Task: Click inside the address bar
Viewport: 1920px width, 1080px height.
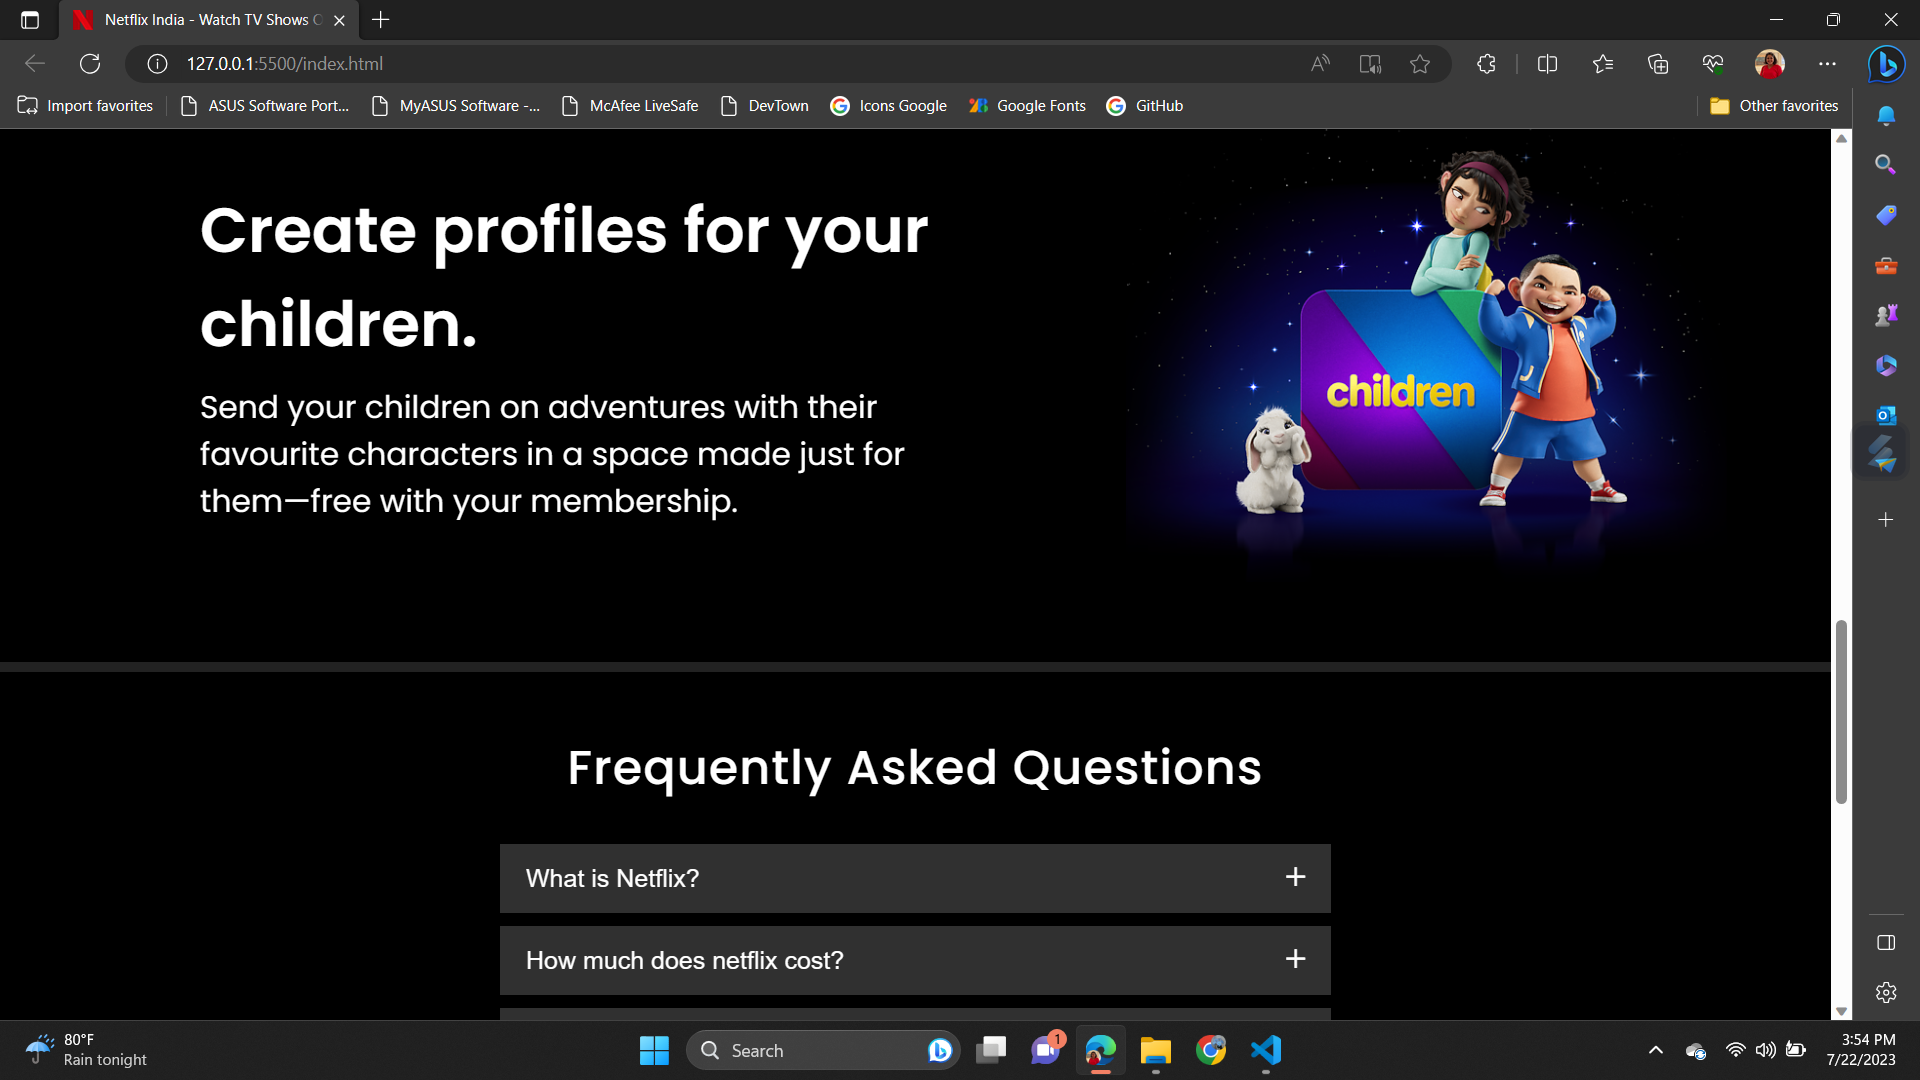Action: pyautogui.click(x=600, y=63)
